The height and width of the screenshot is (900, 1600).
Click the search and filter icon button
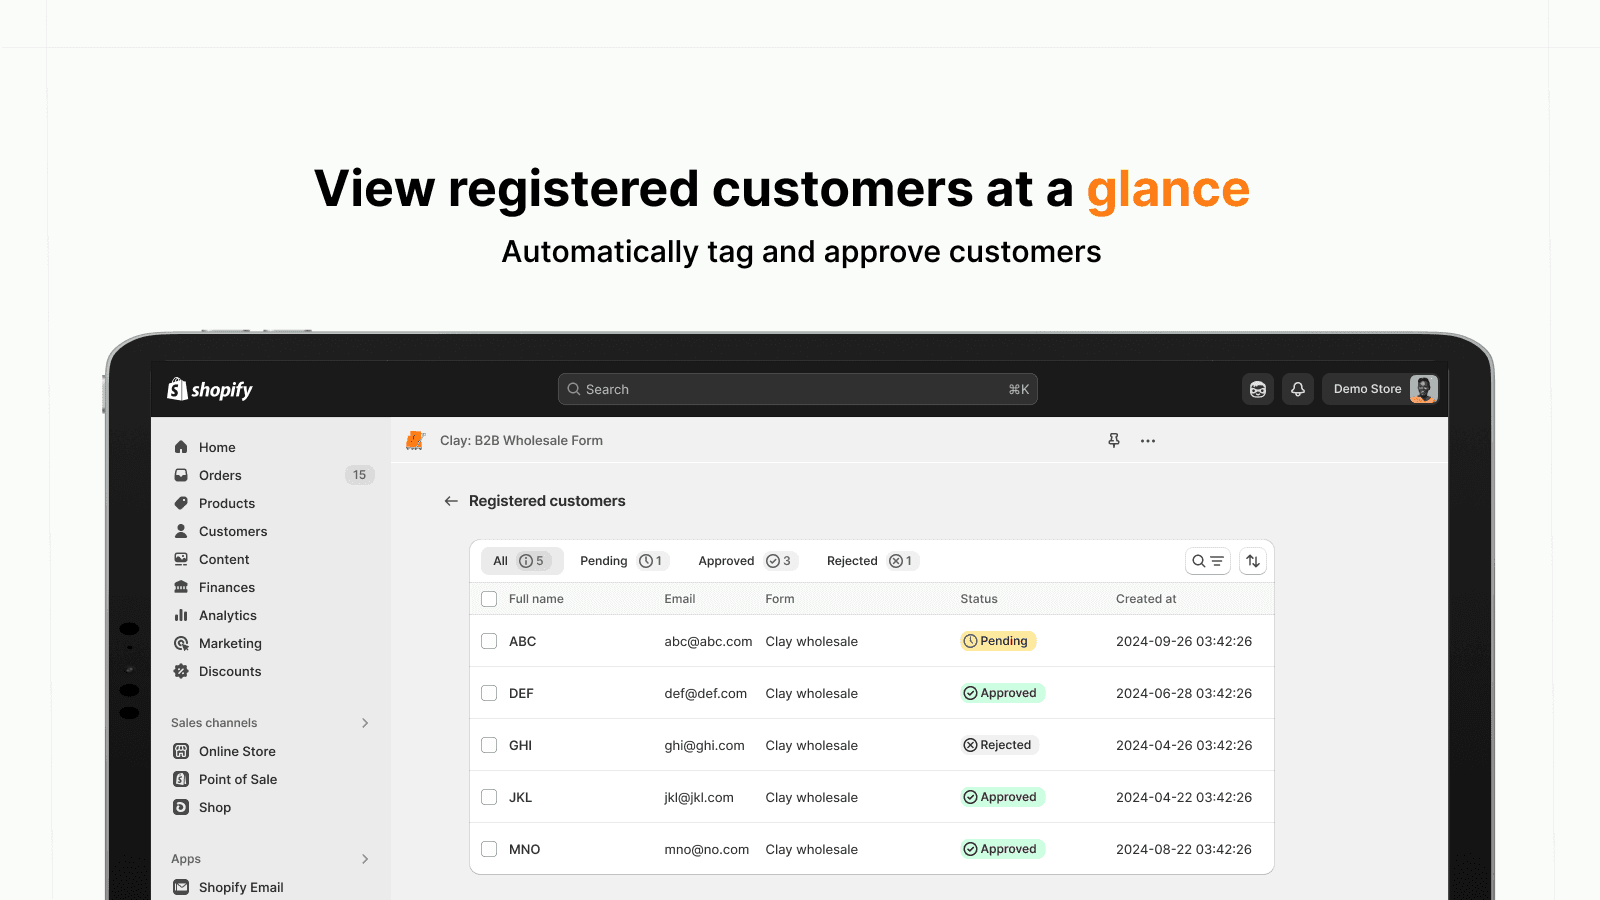pos(1207,561)
